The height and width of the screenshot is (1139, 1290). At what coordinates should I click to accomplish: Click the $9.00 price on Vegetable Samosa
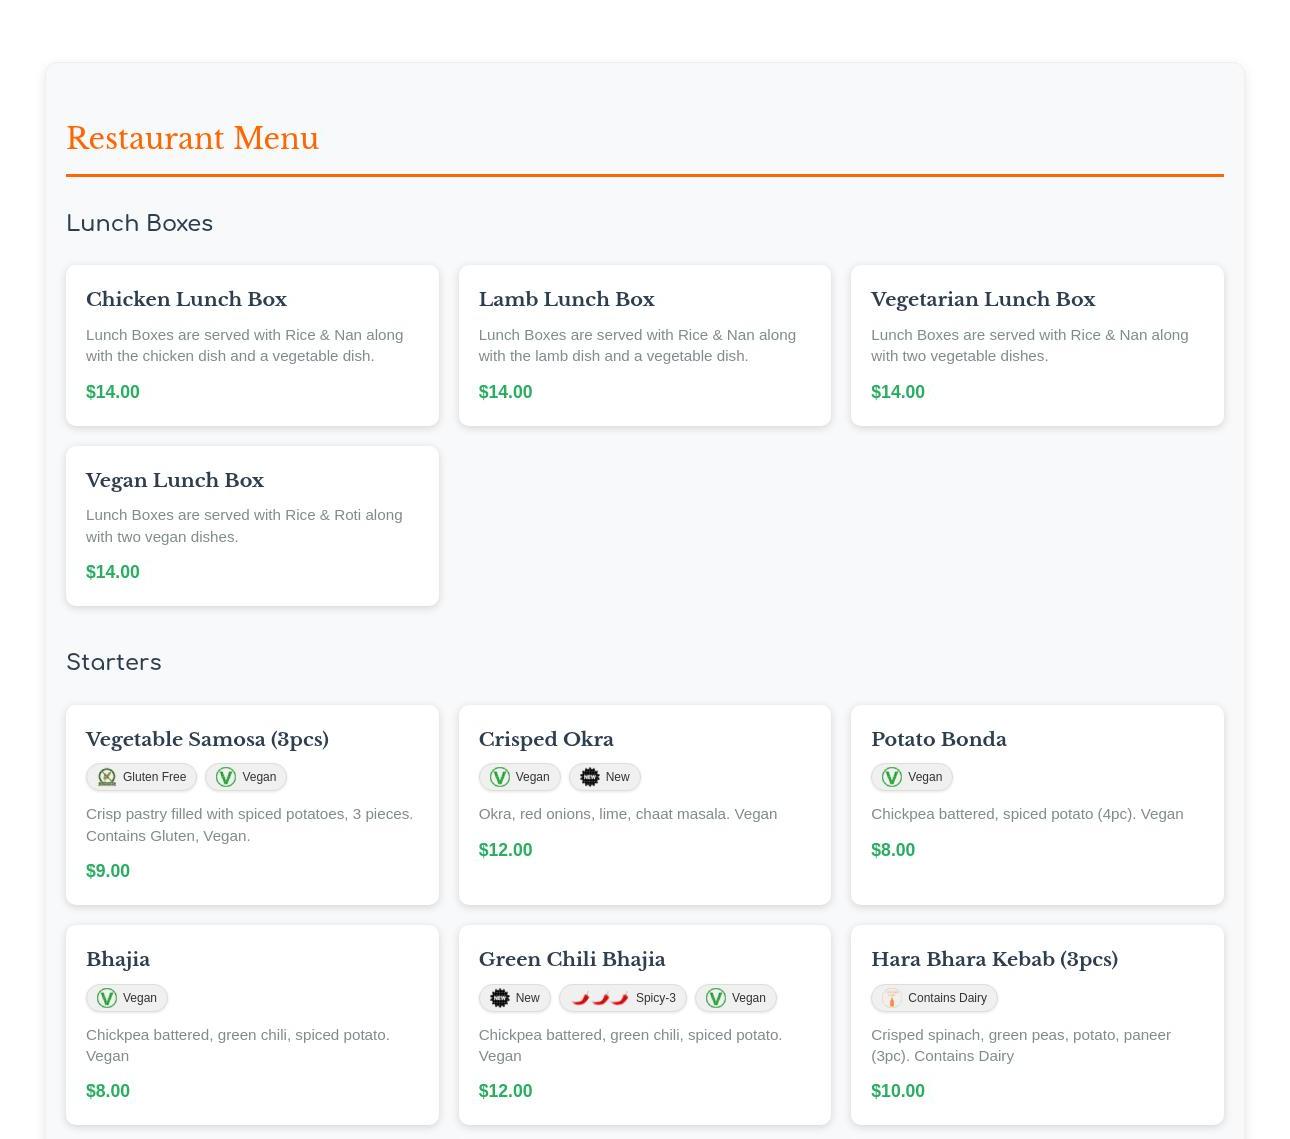(108, 871)
